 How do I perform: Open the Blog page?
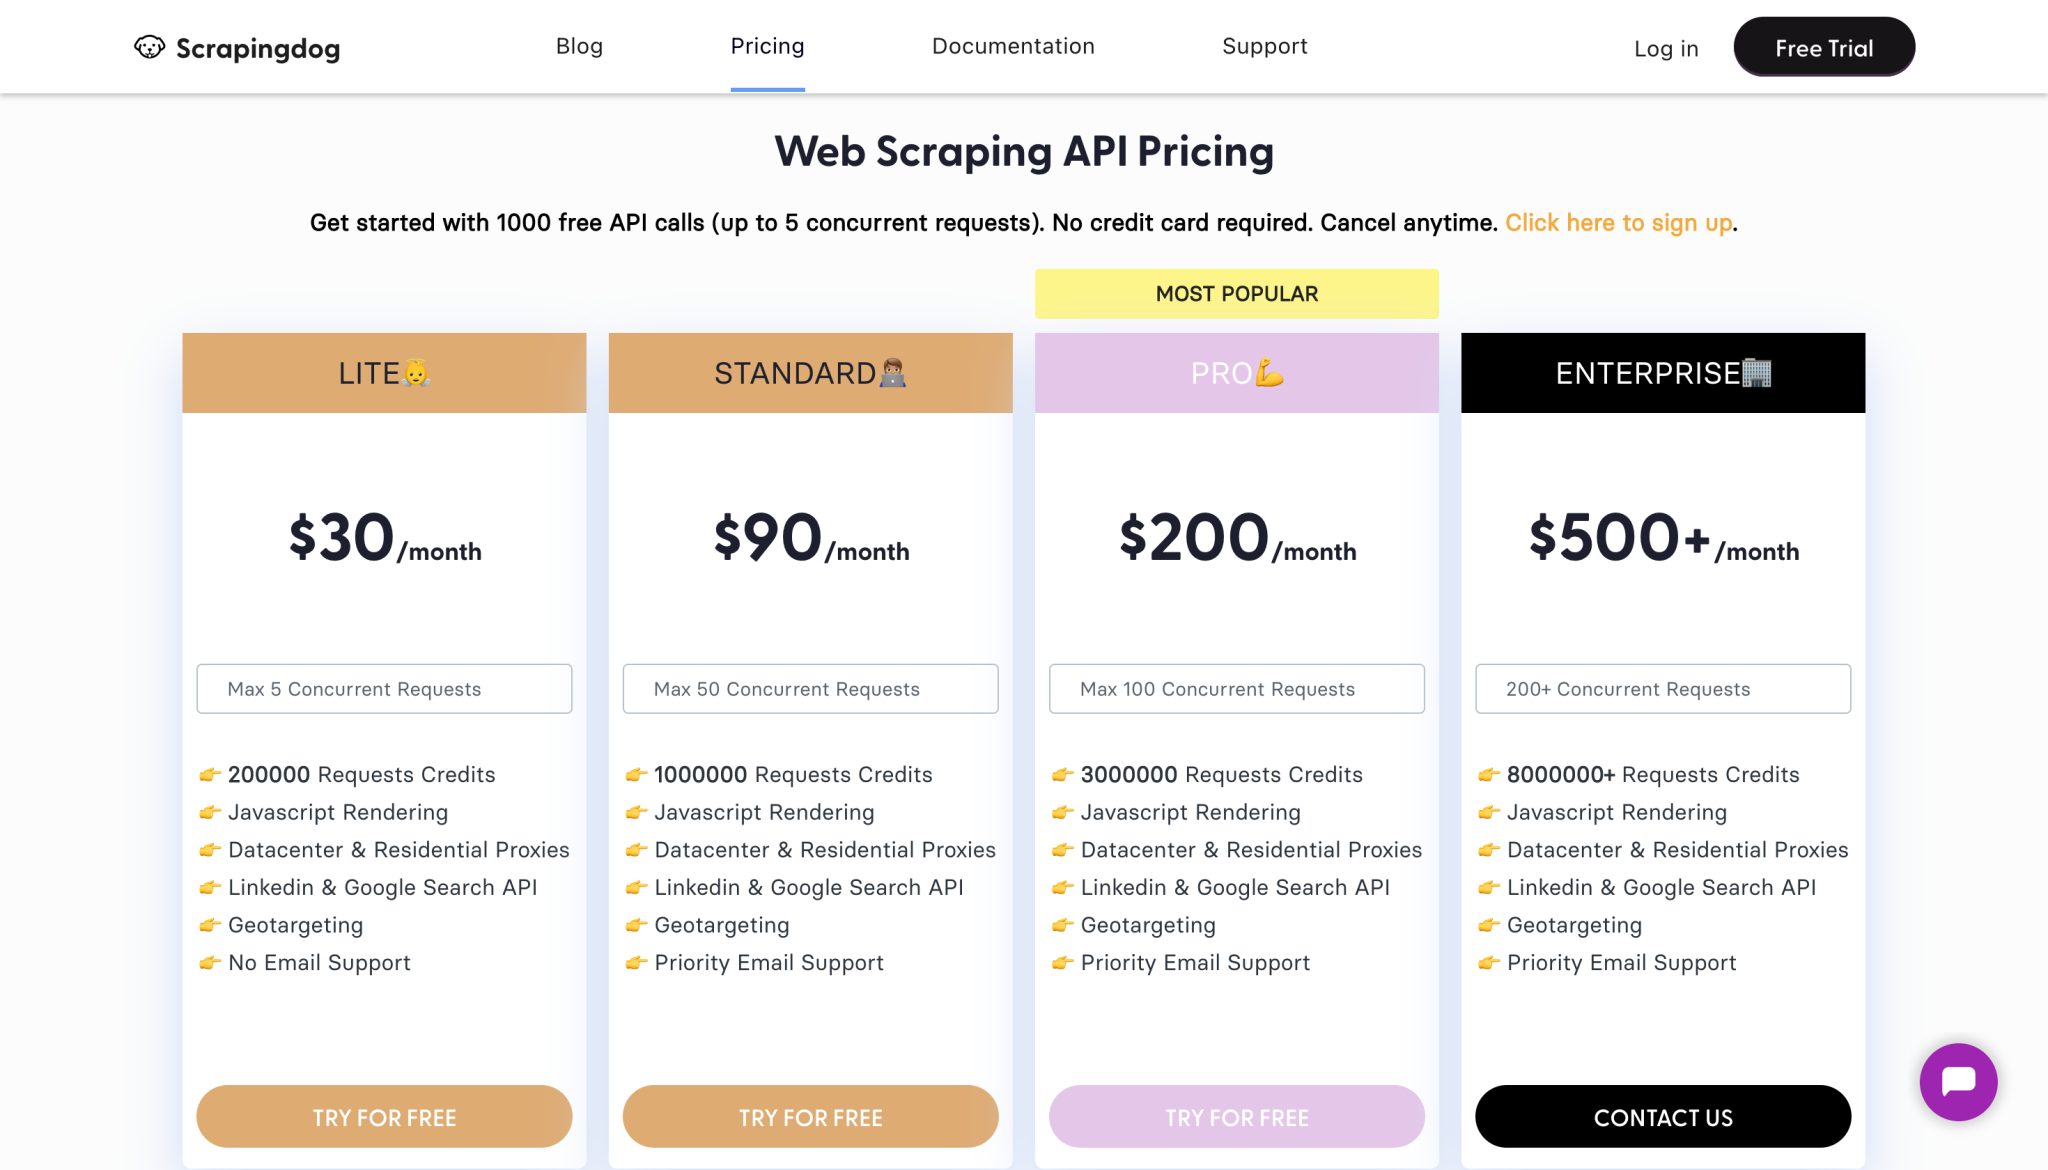click(579, 46)
